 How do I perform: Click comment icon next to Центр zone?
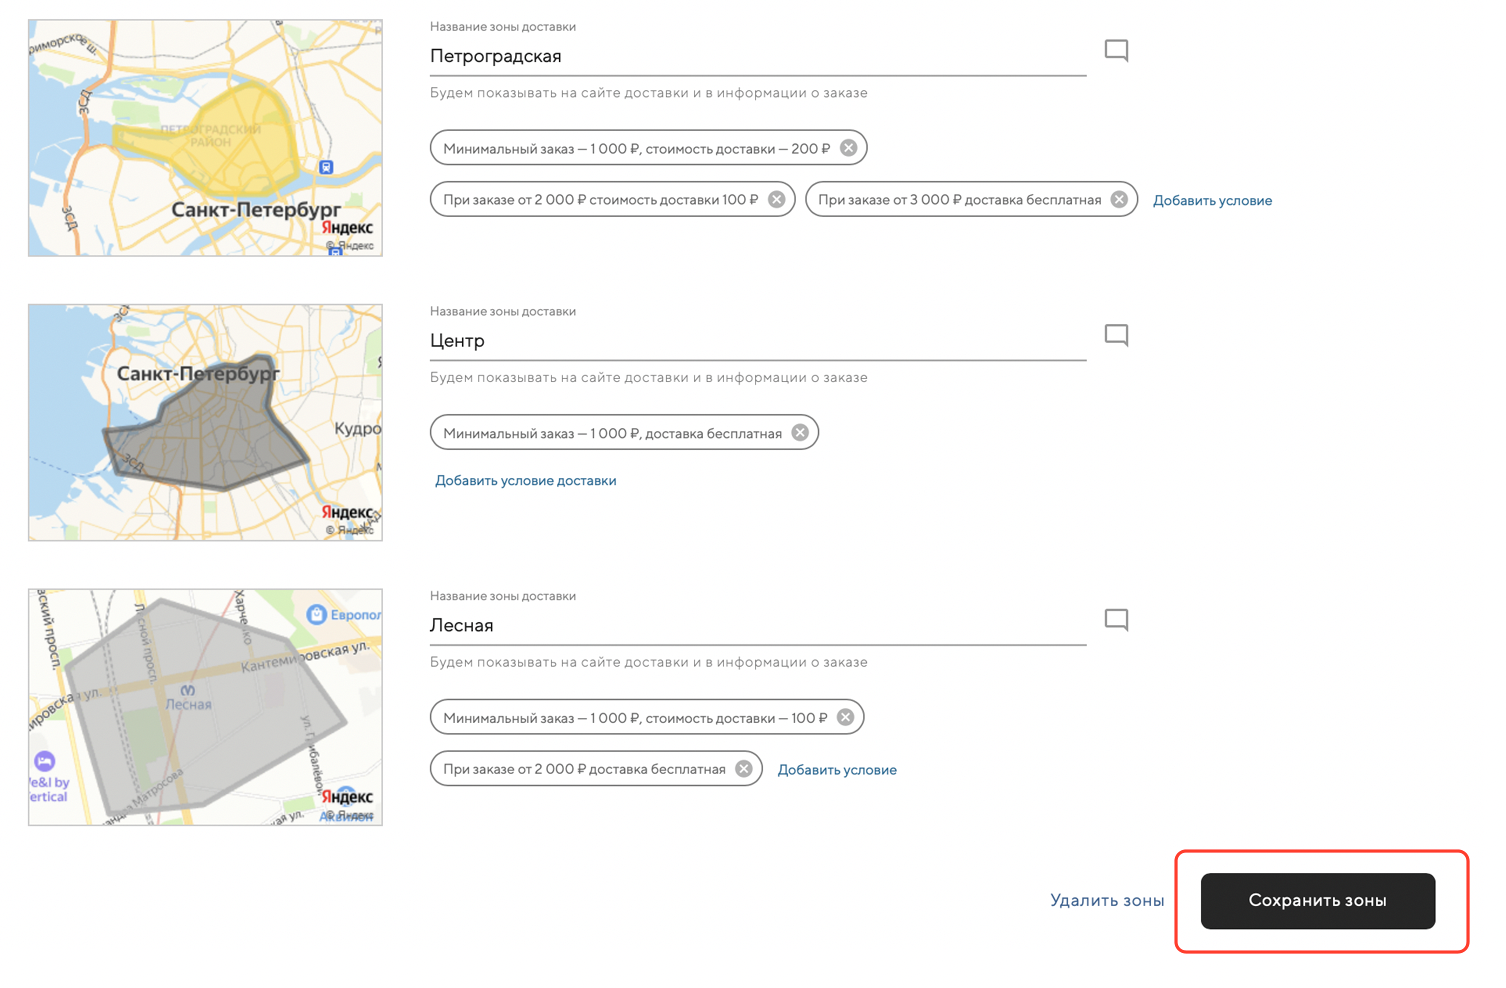(x=1116, y=335)
